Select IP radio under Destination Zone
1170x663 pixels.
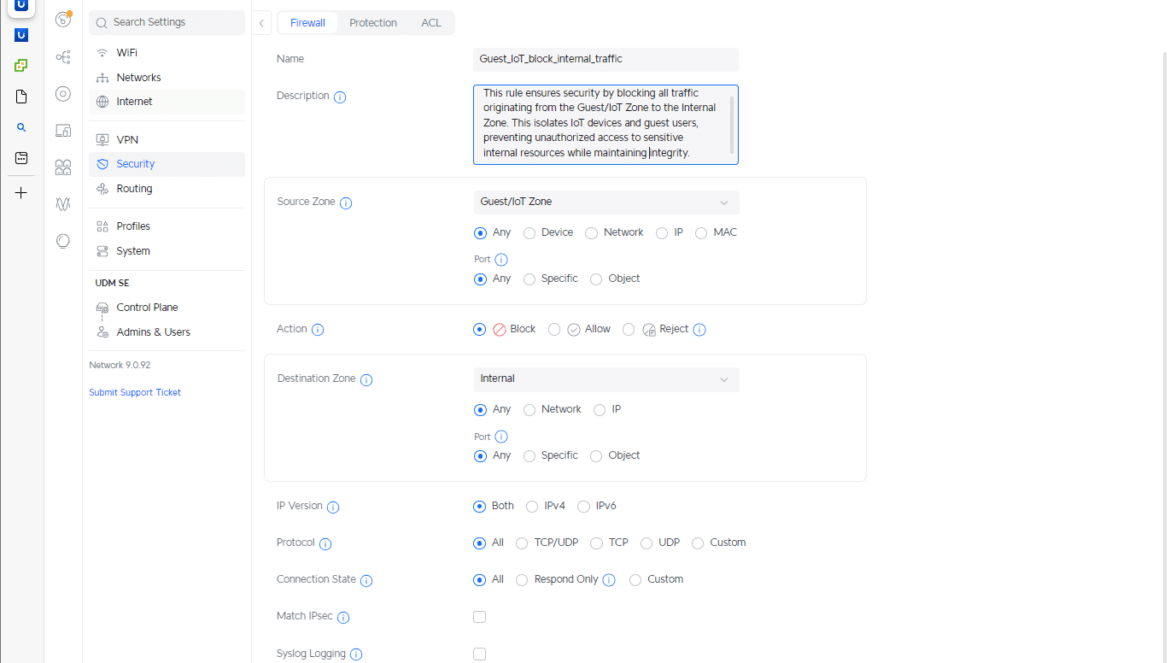click(x=599, y=410)
